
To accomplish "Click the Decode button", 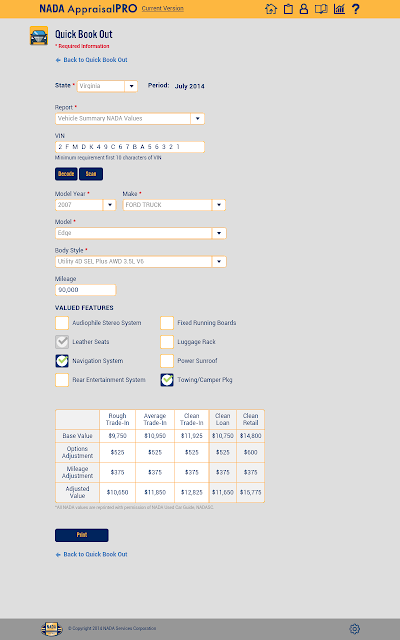I will (66, 174).
